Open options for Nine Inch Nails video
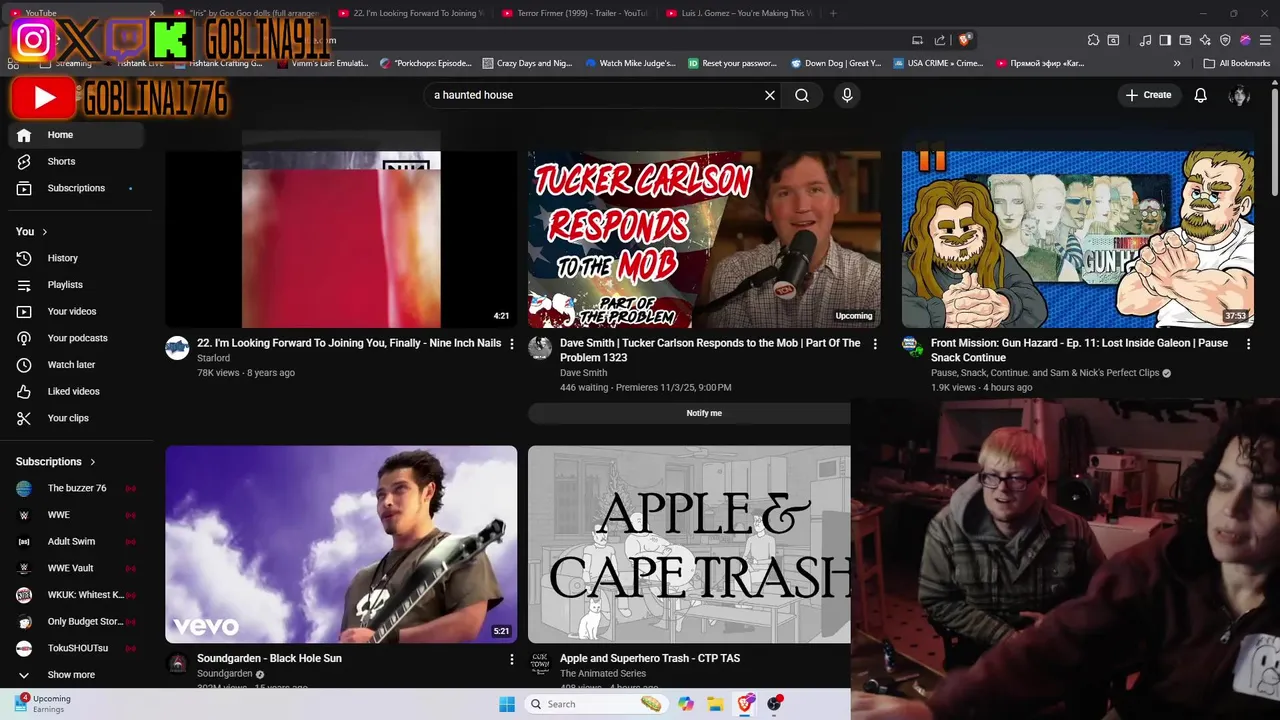Screen dimensions: 1280x720 click(512, 344)
